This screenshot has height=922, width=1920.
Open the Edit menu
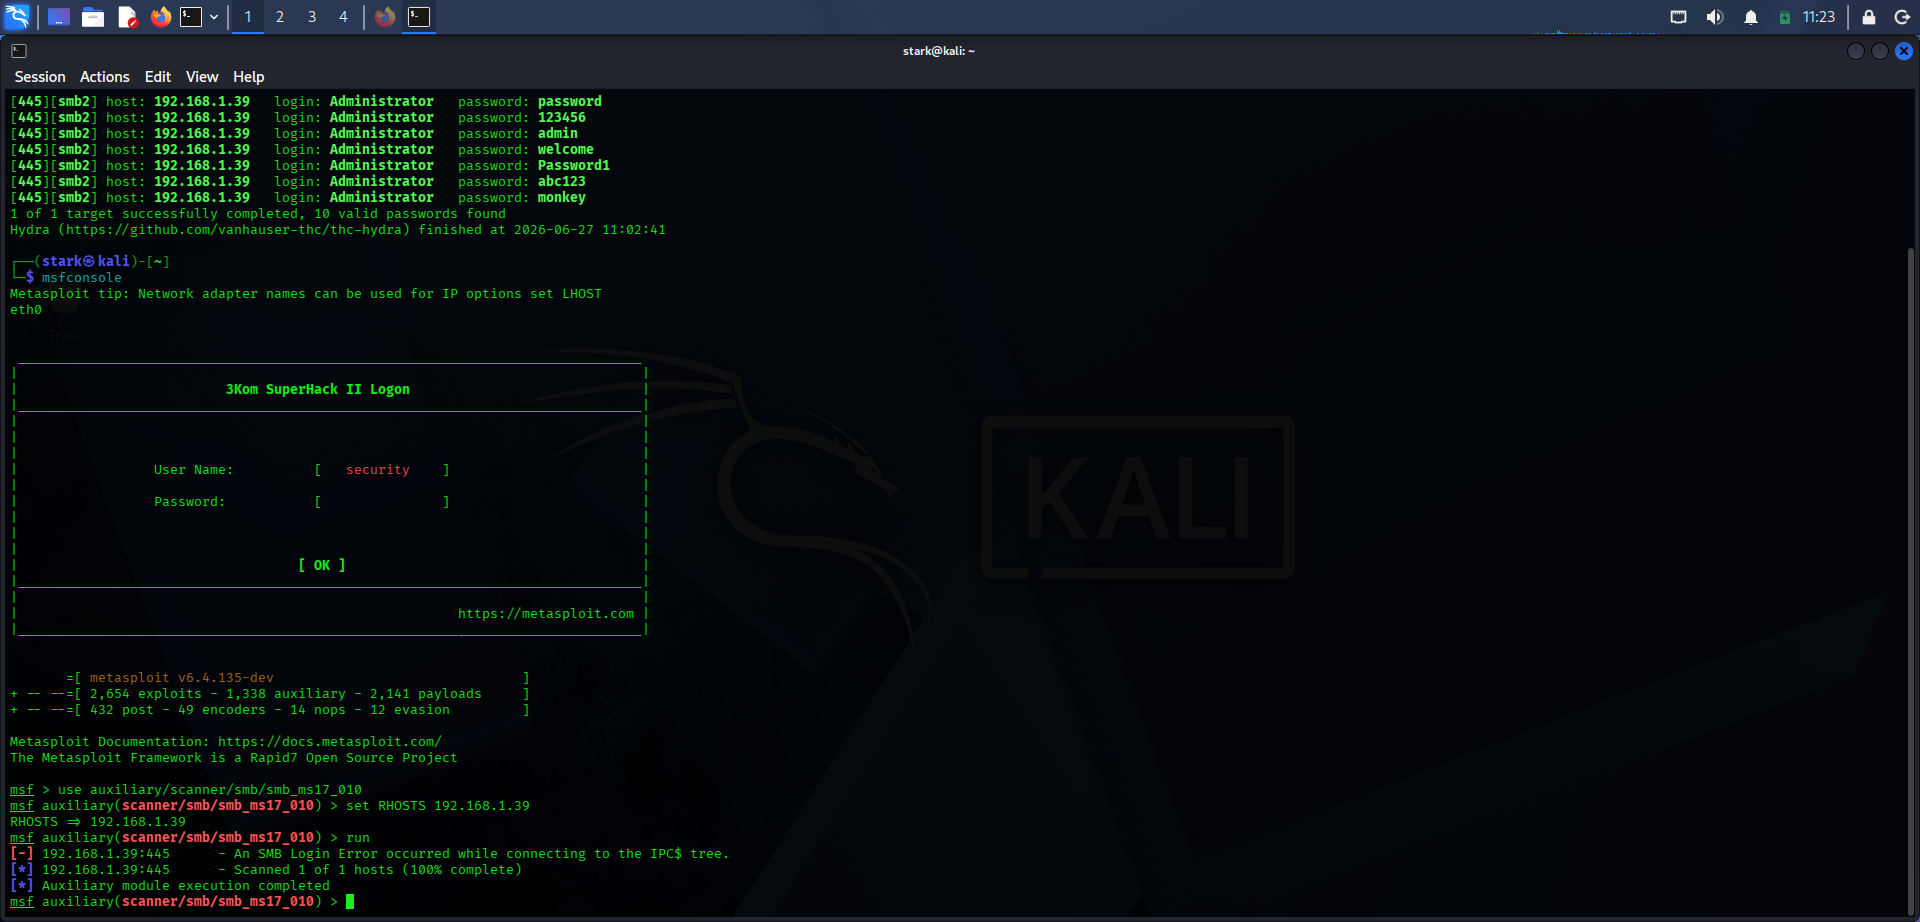pos(158,77)
